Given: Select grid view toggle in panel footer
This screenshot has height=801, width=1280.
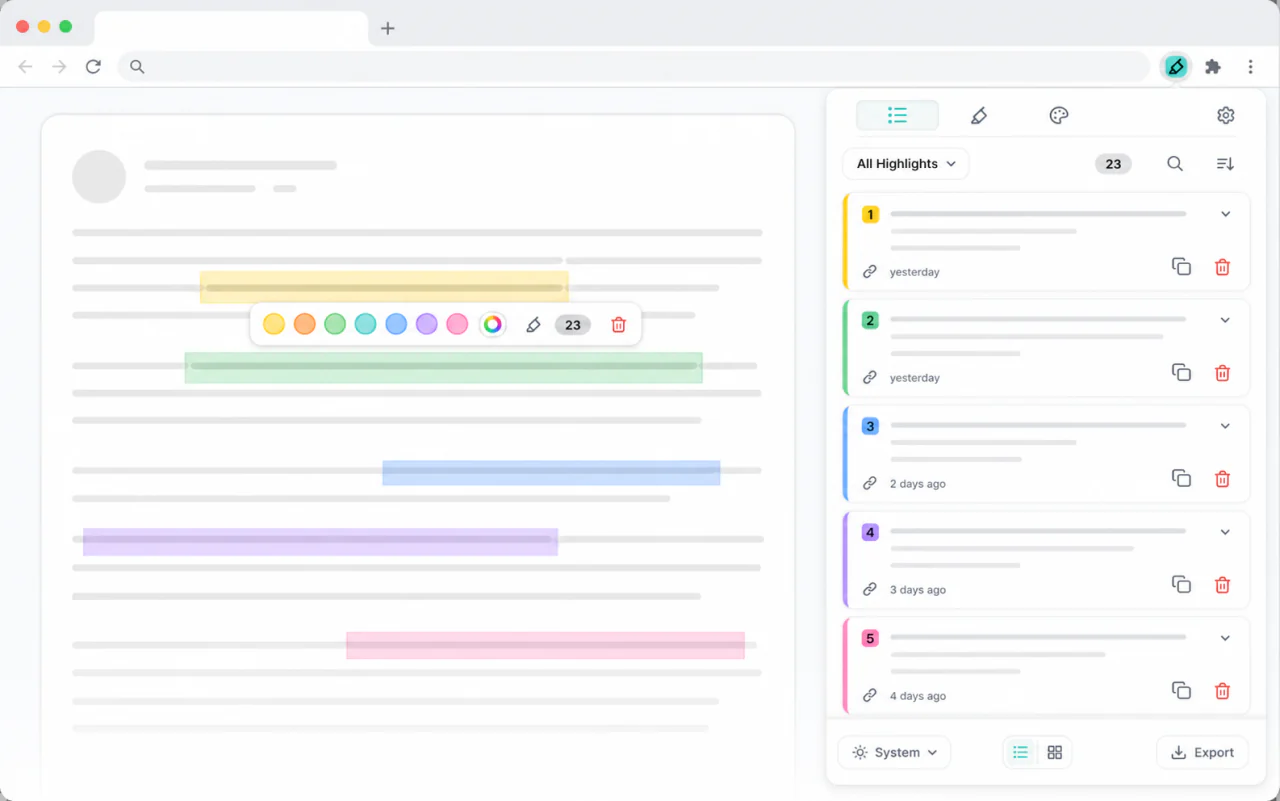Looking at the screenshot, I should [x=1054, y=753].
